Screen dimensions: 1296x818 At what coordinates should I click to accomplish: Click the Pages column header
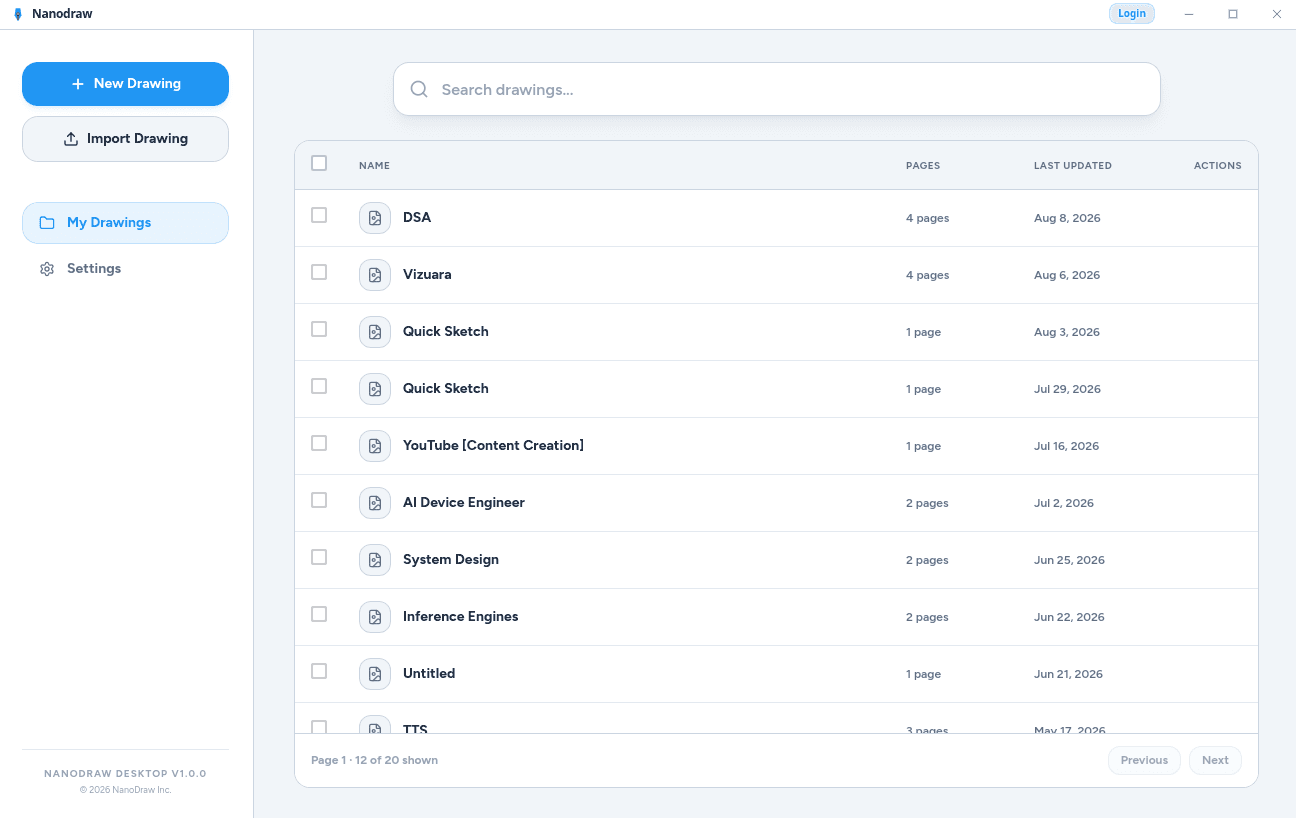click(x=923, y=166)
